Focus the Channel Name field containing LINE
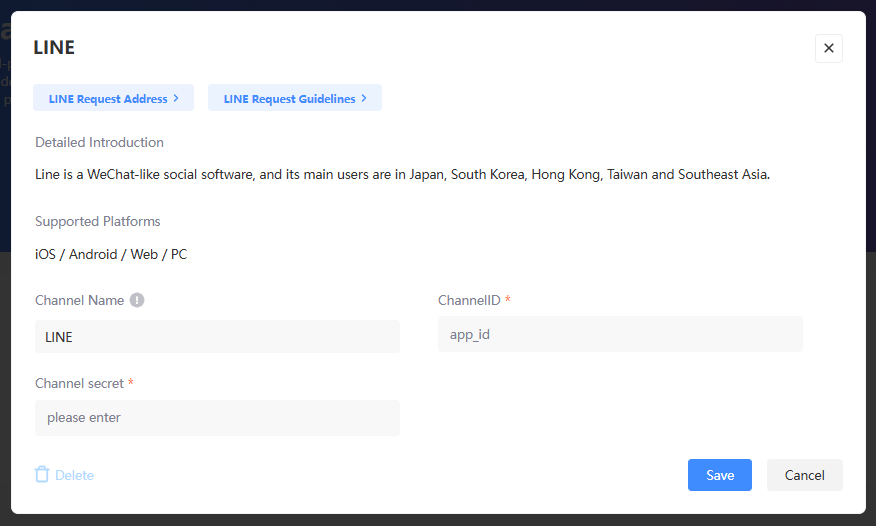This screenshot has width=876, height=526. coord(217,337)
